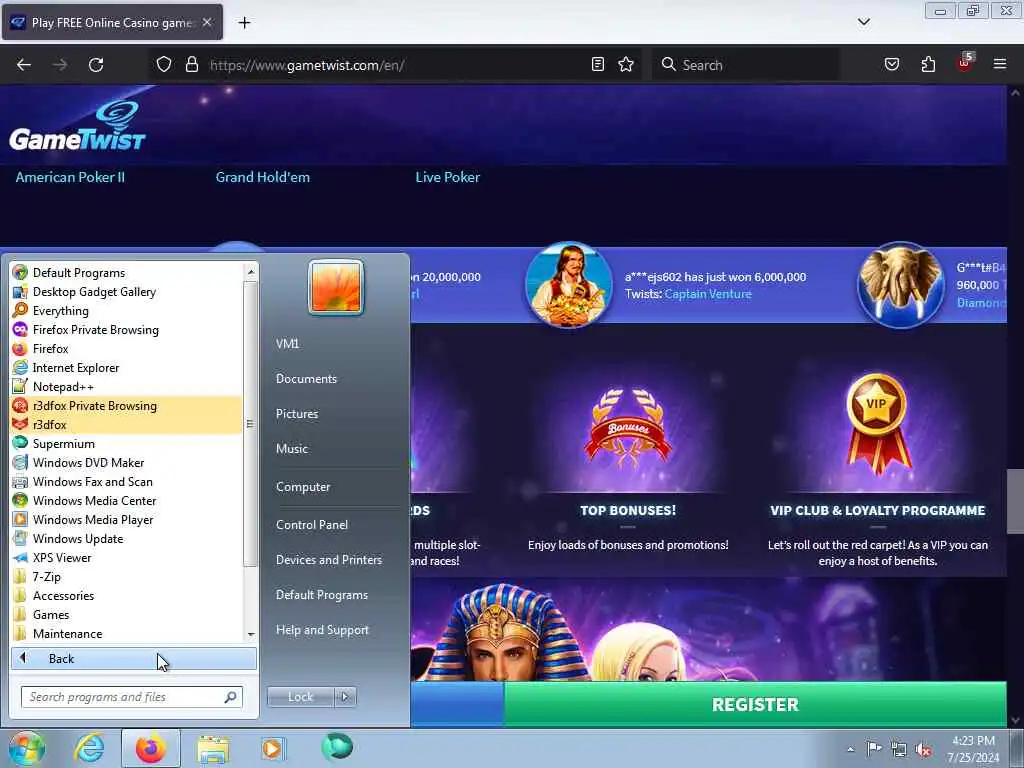1024x768 pixels.
Task: Close the GameTwist browser tab
Action: click(x=207, y=22)
